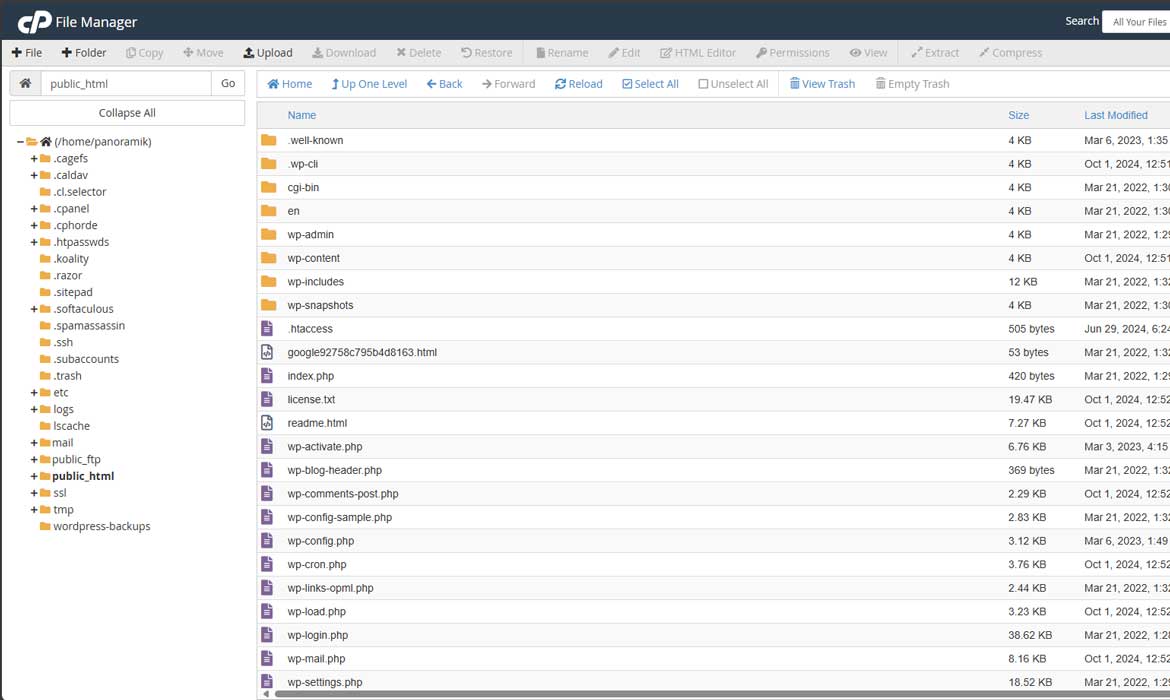Expand the mail folder in tree

(x=34, y=443)
